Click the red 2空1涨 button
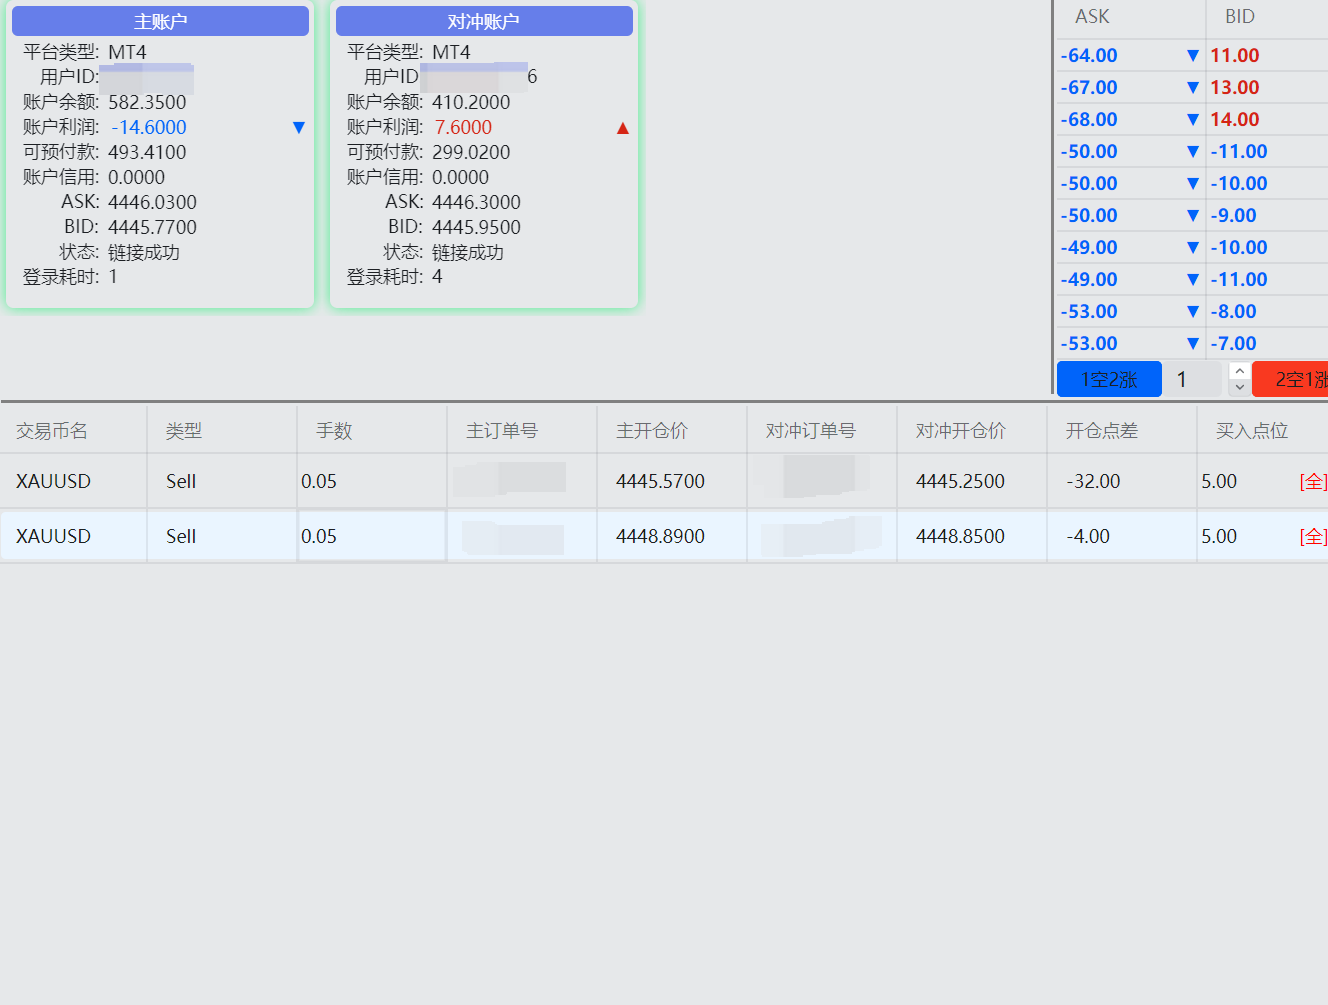1328x1005 pixels. 1290,379
